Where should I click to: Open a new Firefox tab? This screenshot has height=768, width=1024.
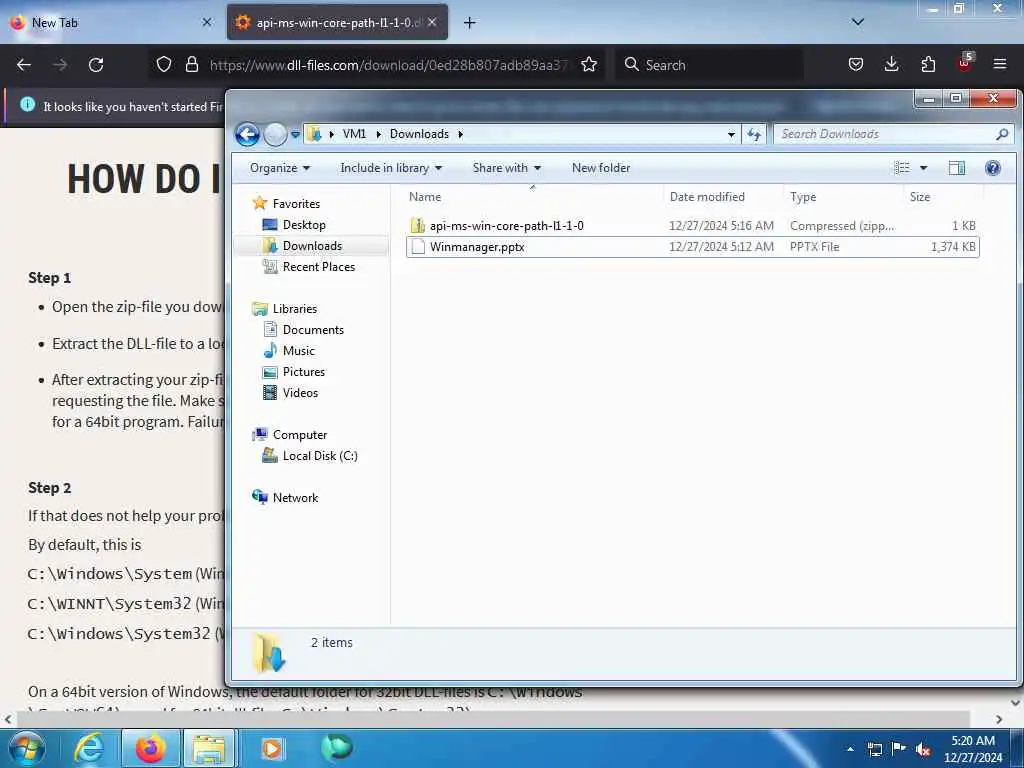pyautogui.click(x=470, y=23)
